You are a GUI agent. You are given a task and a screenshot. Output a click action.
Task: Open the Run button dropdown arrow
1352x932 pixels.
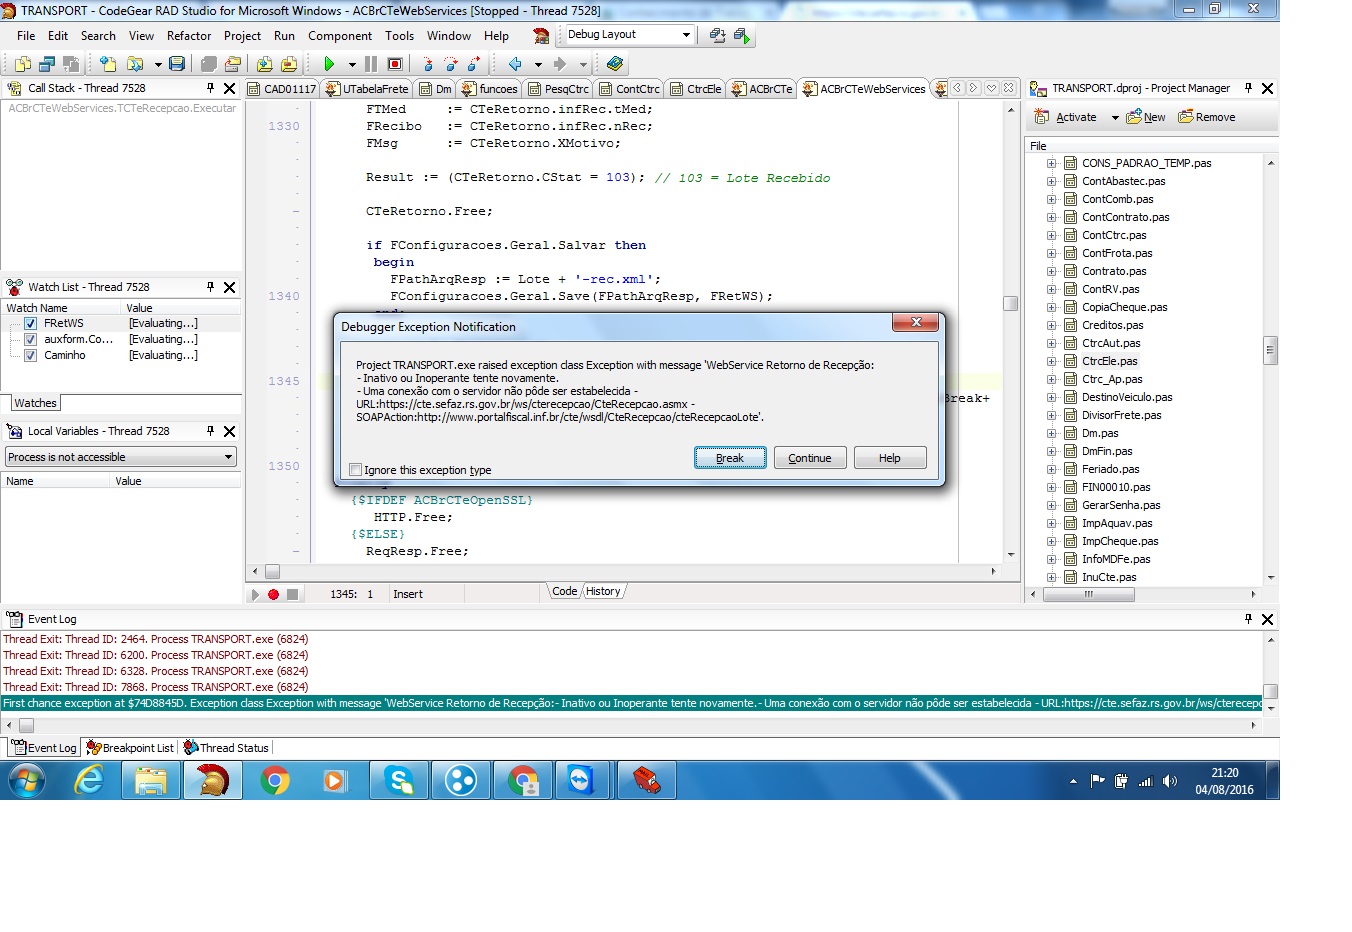[x=352, y=64]
